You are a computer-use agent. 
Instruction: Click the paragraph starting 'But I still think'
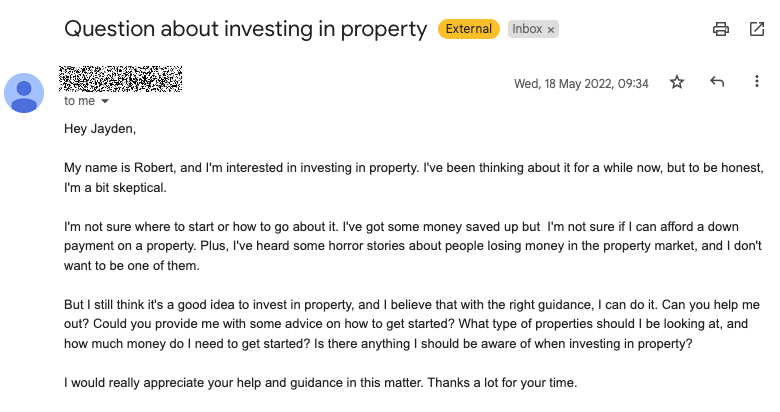tap(412, 324)
